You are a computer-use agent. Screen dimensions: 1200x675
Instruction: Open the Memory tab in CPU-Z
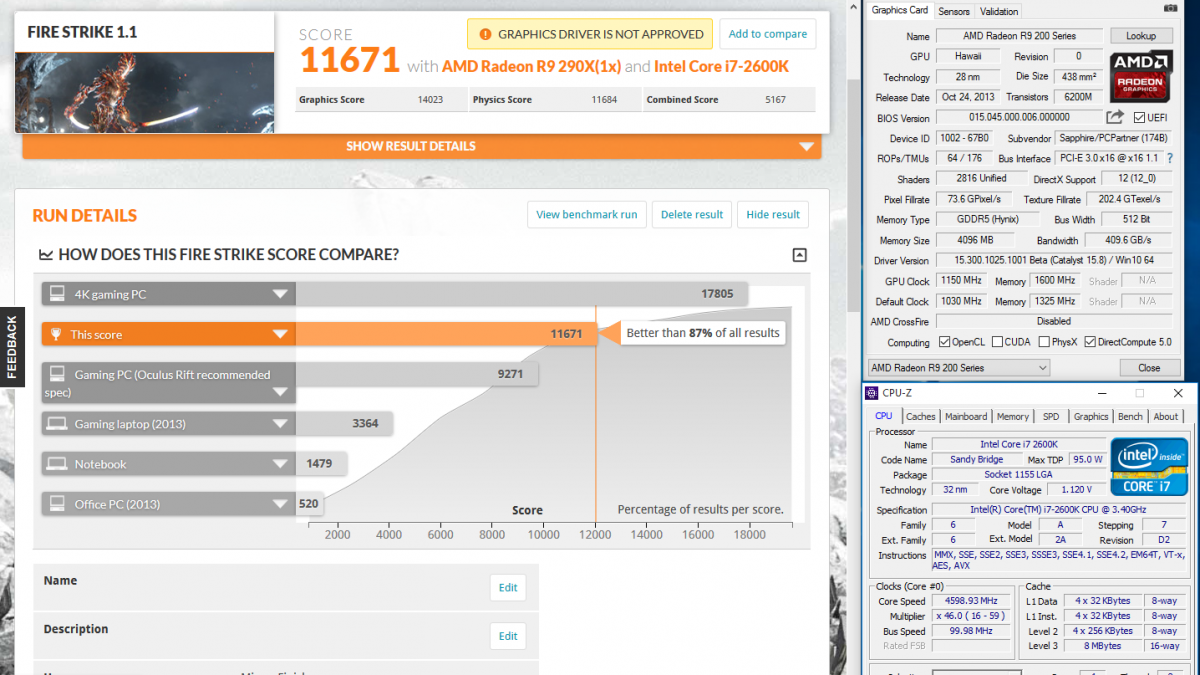(x=1013, y=417)
